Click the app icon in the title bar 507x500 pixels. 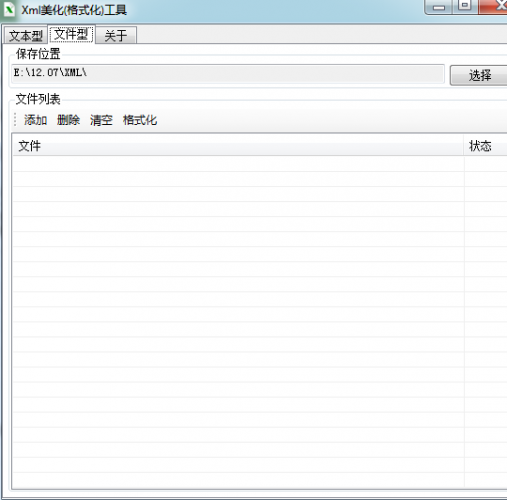(9, 9)
